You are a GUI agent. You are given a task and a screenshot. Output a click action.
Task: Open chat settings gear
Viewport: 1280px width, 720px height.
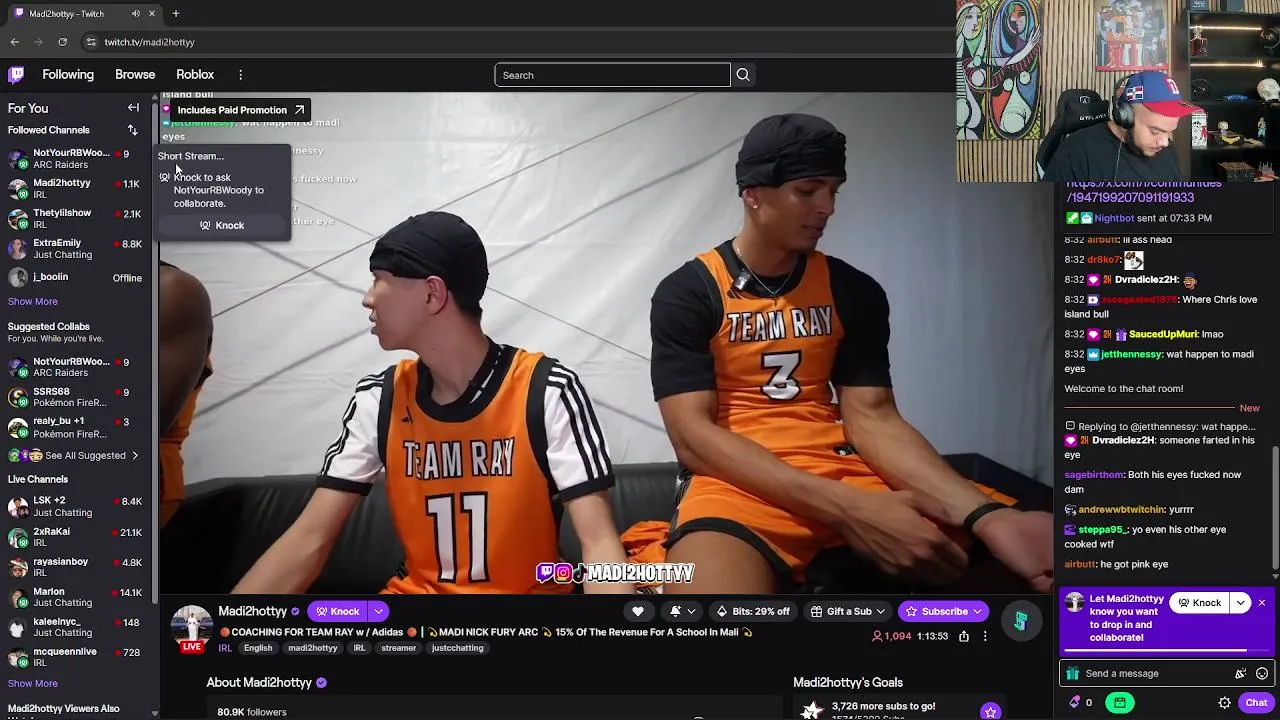(1224, 703)
